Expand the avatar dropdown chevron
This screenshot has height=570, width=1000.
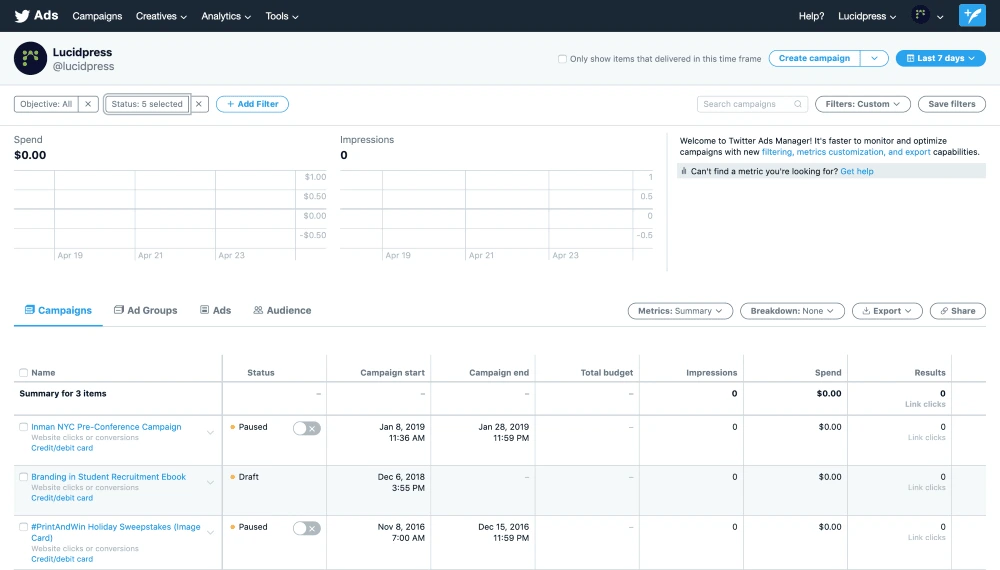click(x=940, y=17)
